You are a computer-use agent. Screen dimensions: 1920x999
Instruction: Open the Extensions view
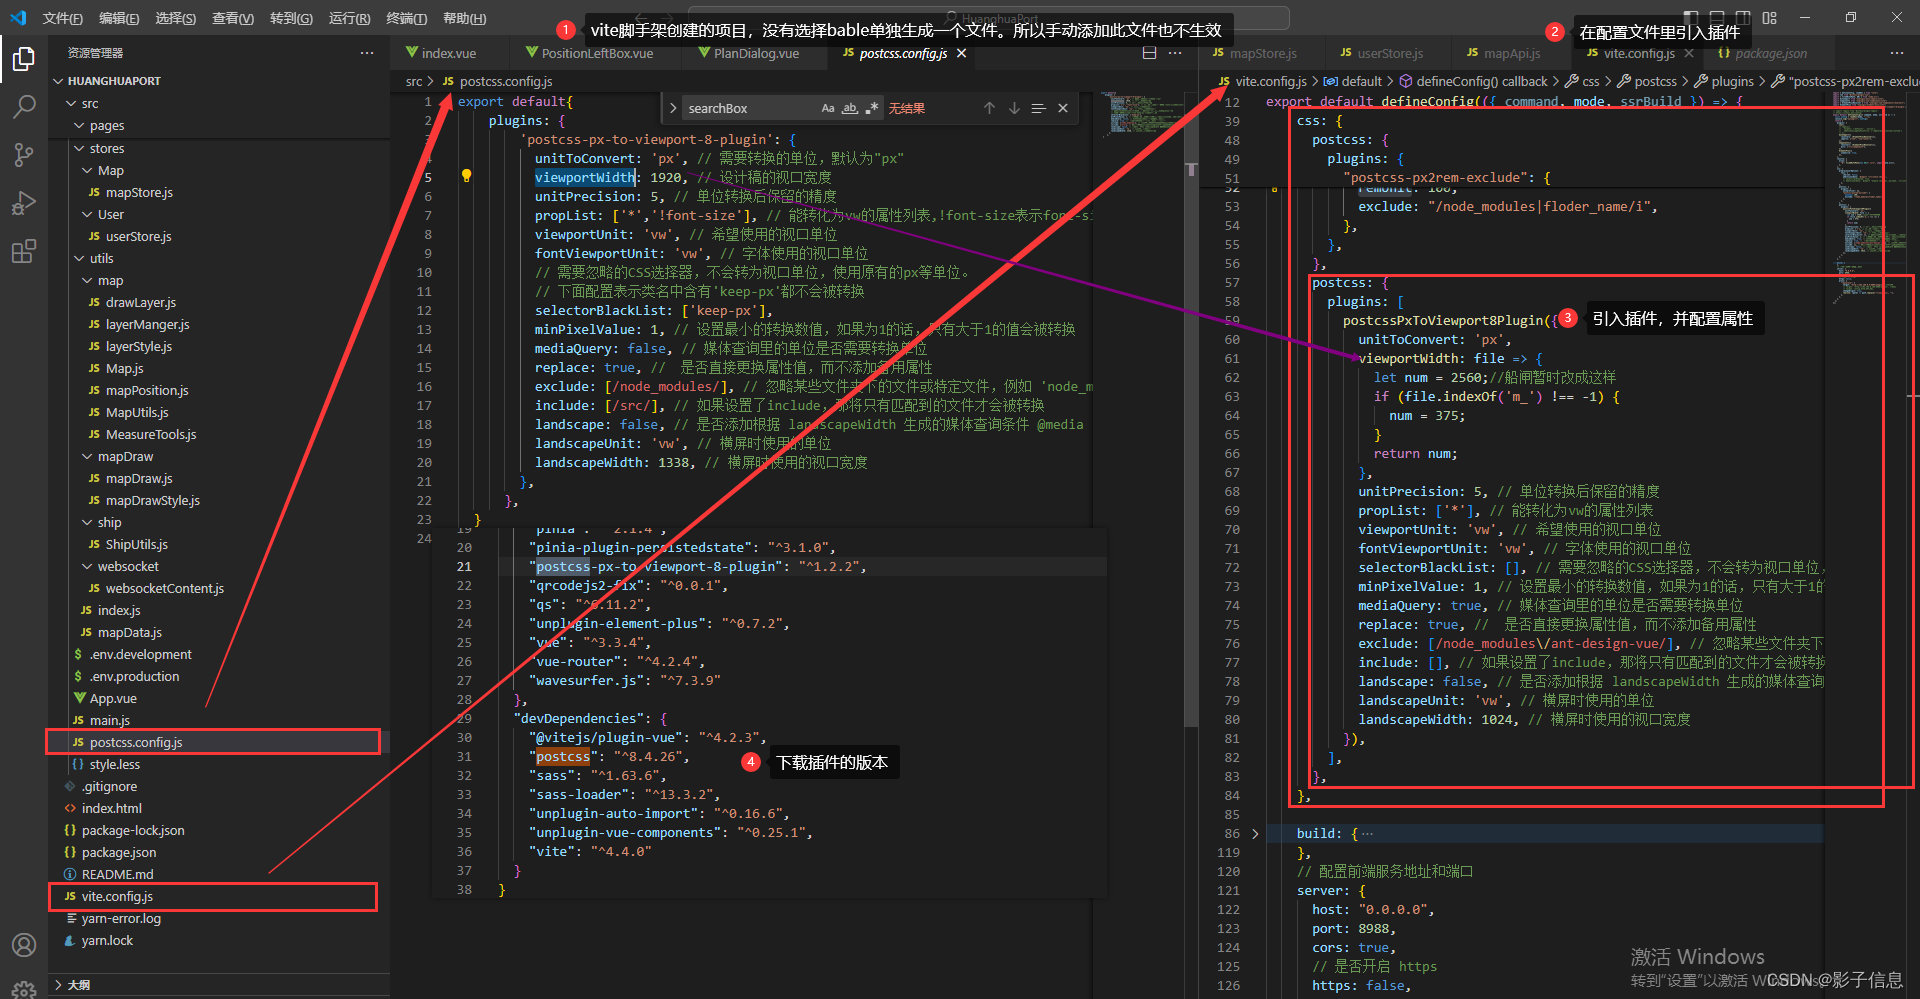tap(24, 251)
